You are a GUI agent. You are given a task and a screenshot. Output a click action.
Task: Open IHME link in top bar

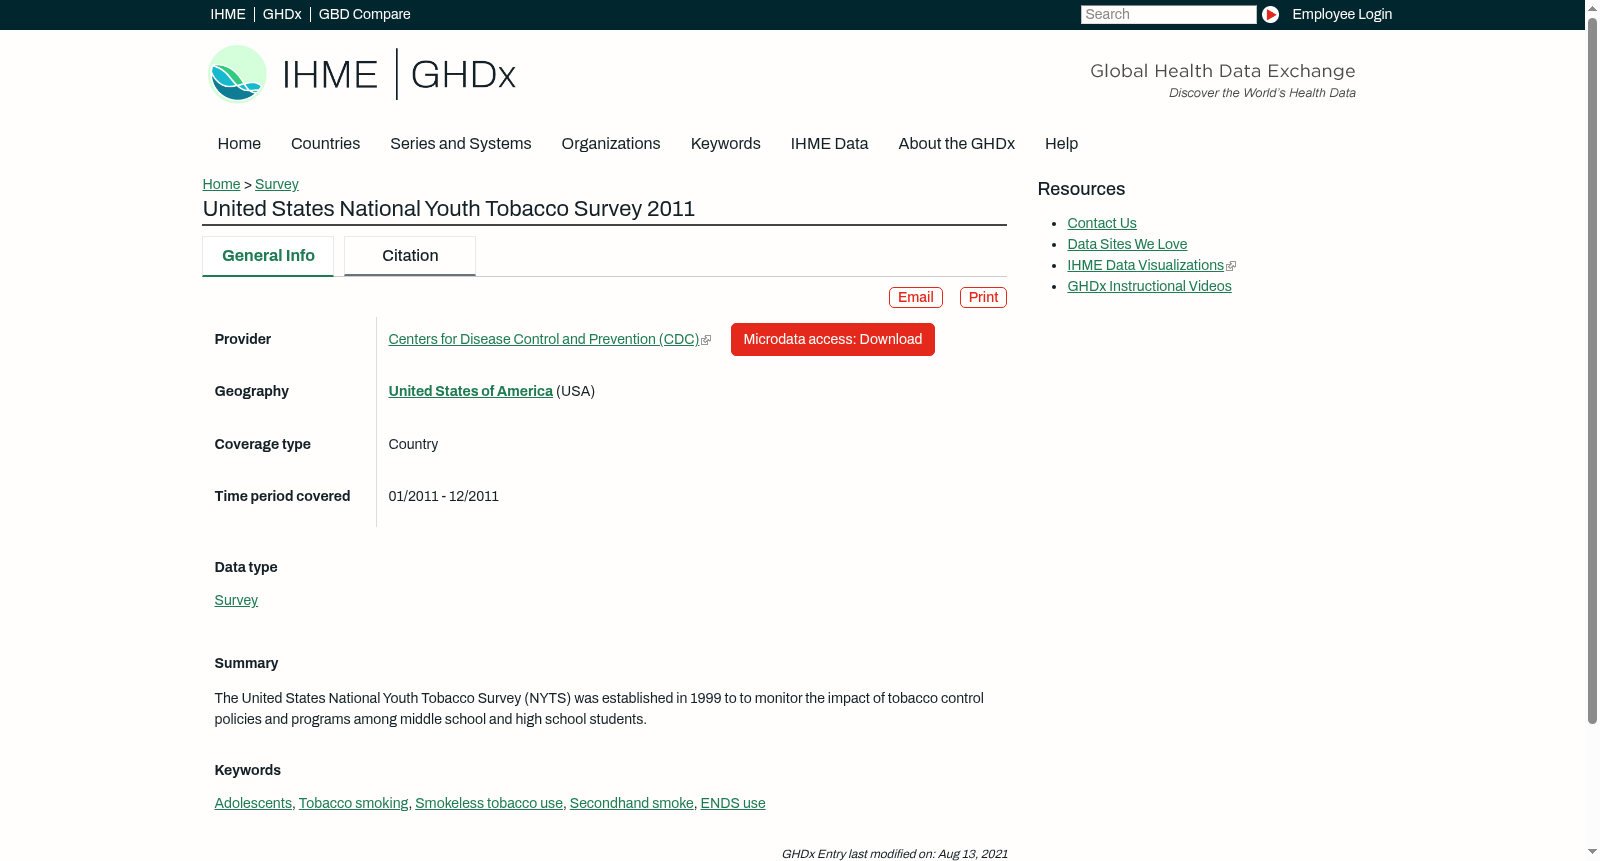228,14
